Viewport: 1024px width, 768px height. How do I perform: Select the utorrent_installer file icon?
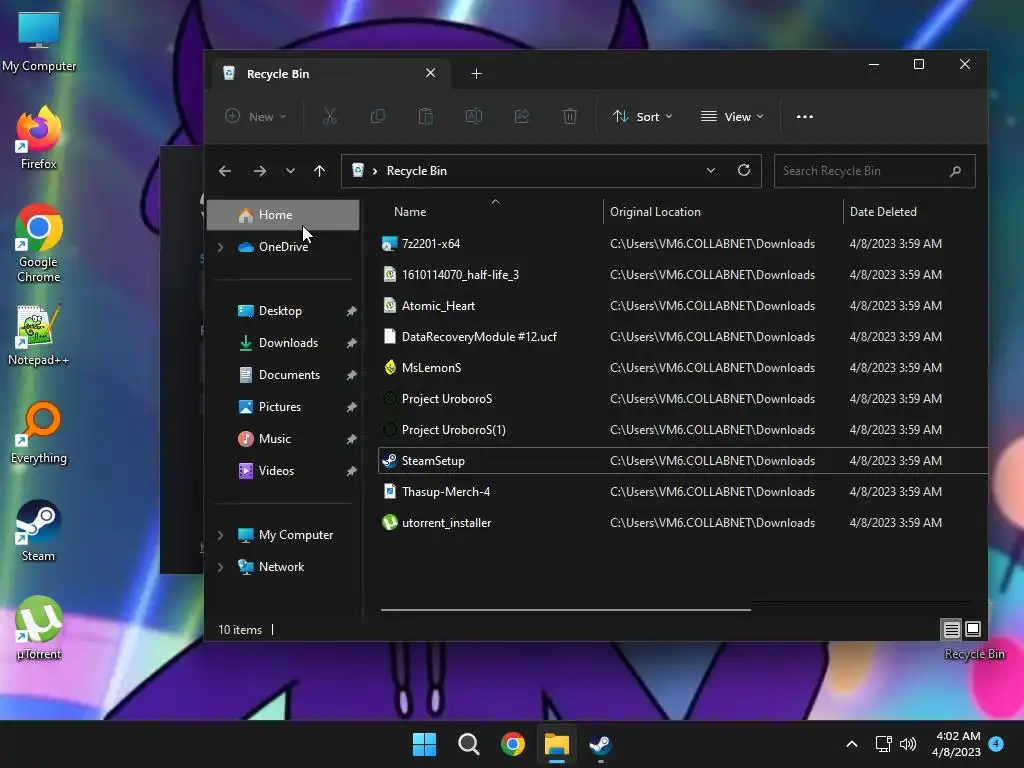(x=389, y=522)
